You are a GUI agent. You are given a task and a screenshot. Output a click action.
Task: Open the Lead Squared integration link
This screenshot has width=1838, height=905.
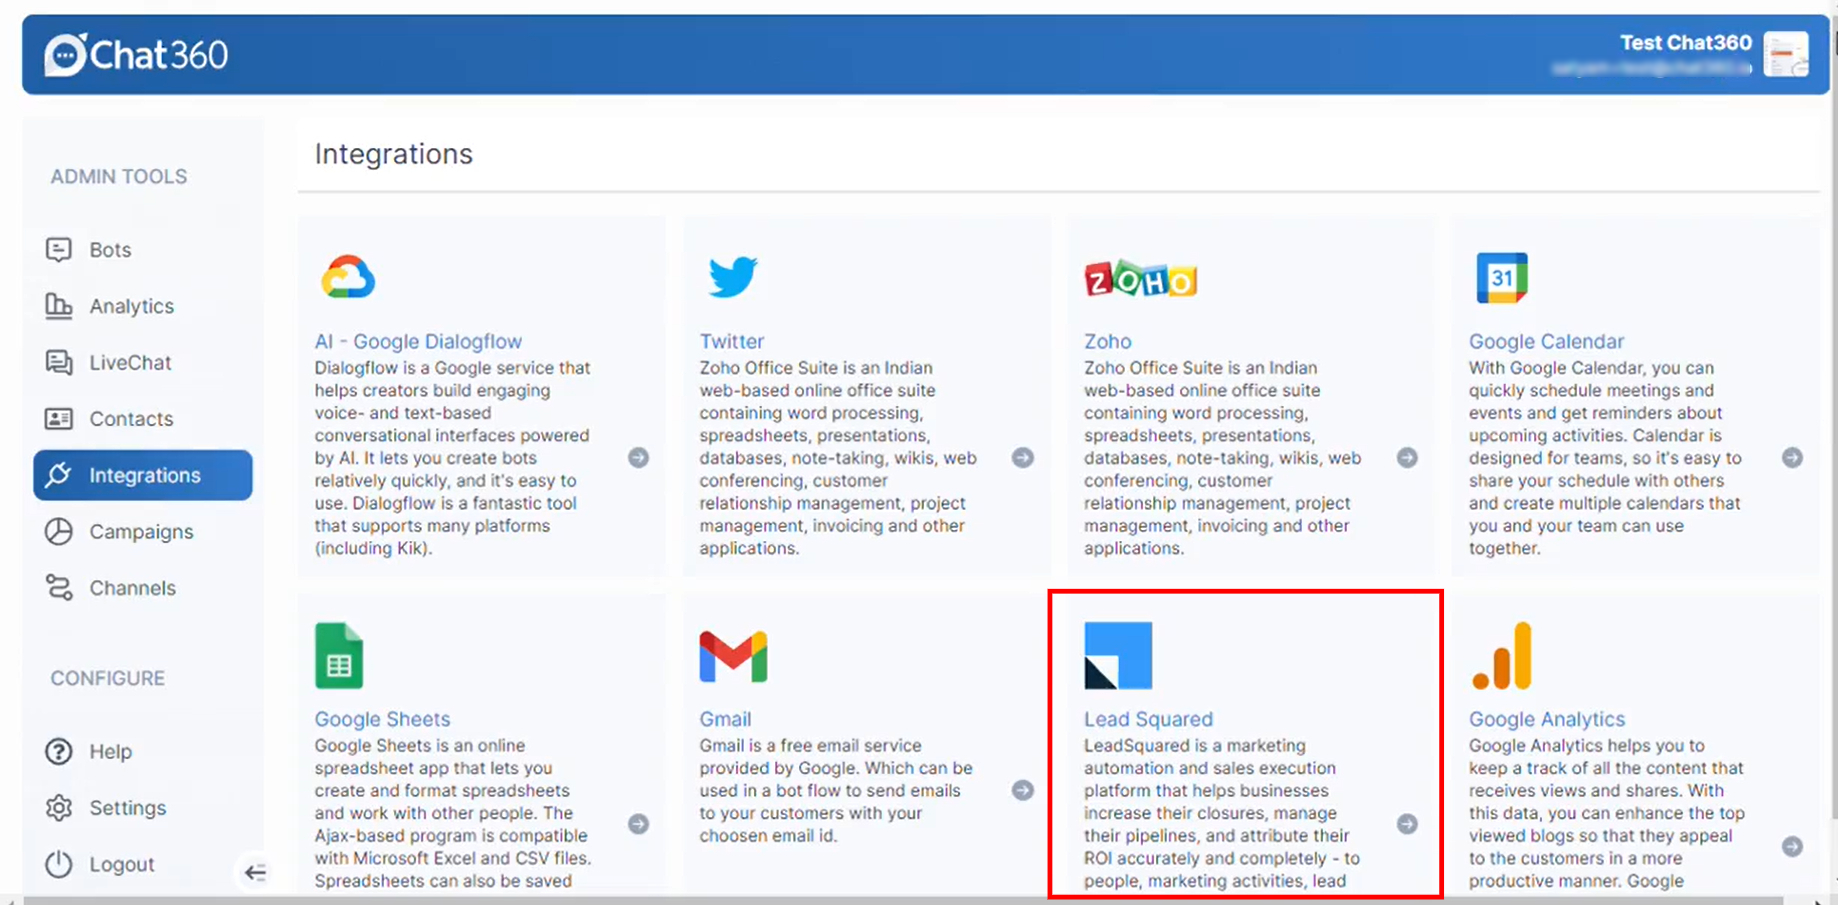[x=1148, y=719]
